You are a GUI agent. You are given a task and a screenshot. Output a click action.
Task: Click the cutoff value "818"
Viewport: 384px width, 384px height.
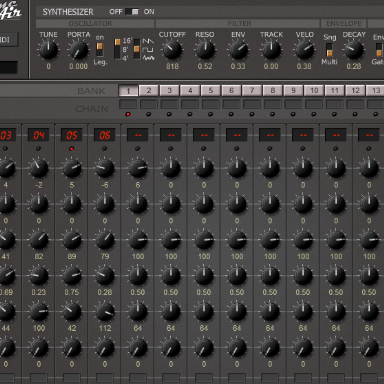pyautogui.click(x=172, y=66)
